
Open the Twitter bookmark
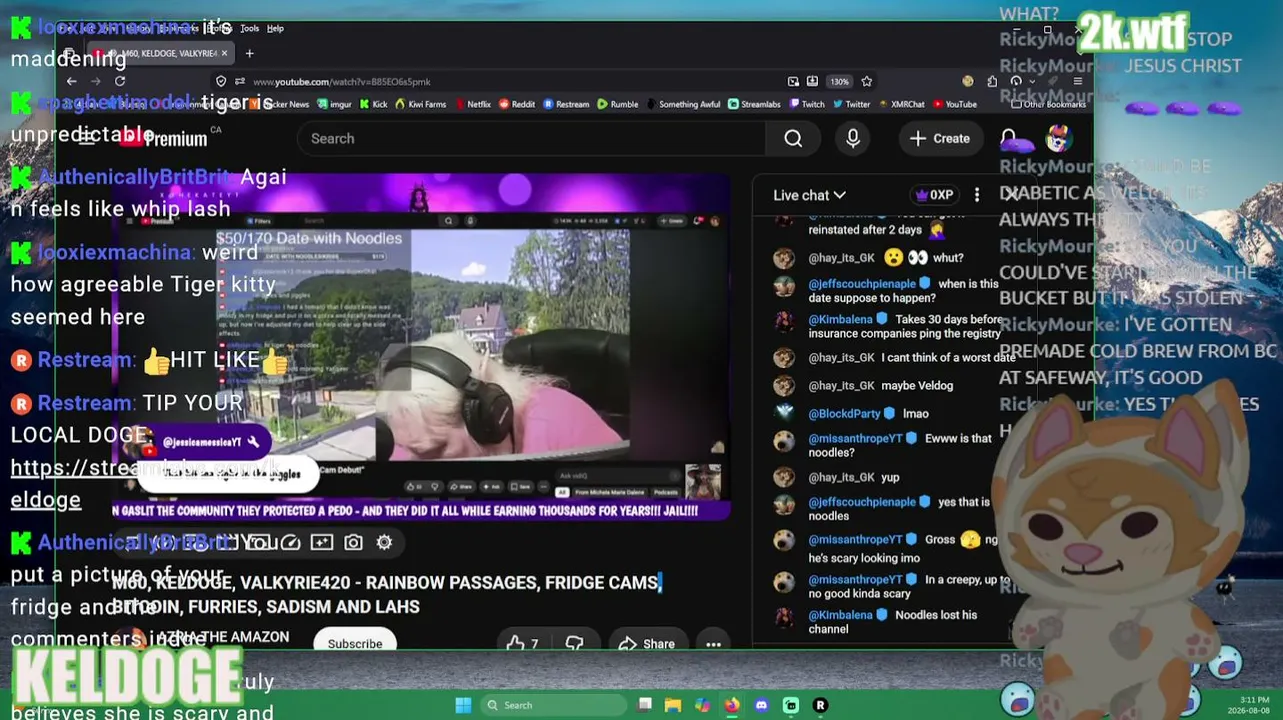(x=851, y=104)
